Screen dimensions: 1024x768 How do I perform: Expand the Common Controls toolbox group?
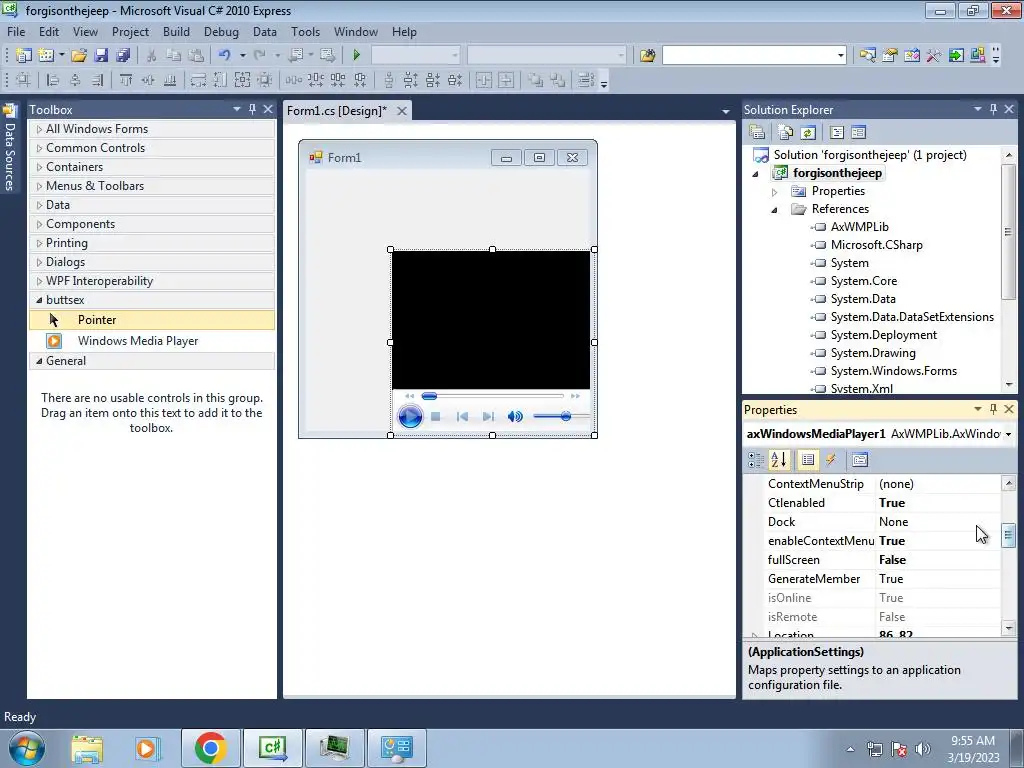coord(39,148)
